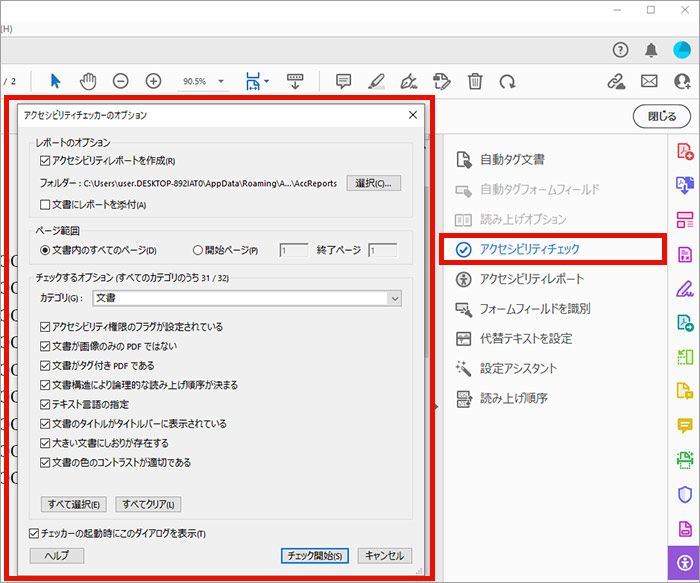Toggle アクセシビリティ権限のフラグ checkbox
Image resolution: width=700 pixels, height=583 pixels.
pos(45,327)
